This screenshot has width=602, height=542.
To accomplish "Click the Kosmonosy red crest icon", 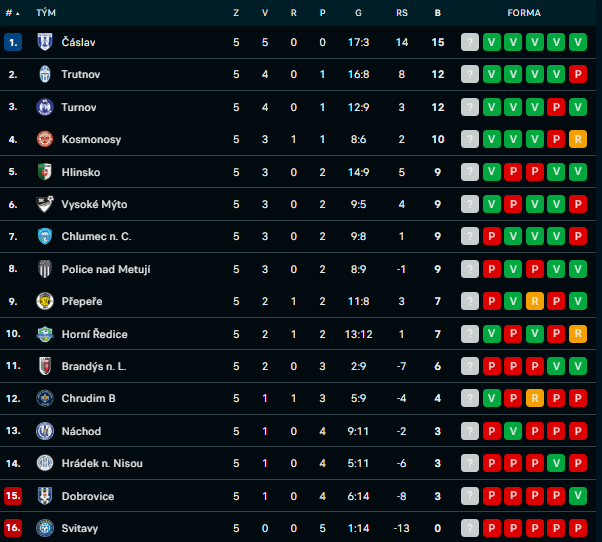I will [45, 139].
